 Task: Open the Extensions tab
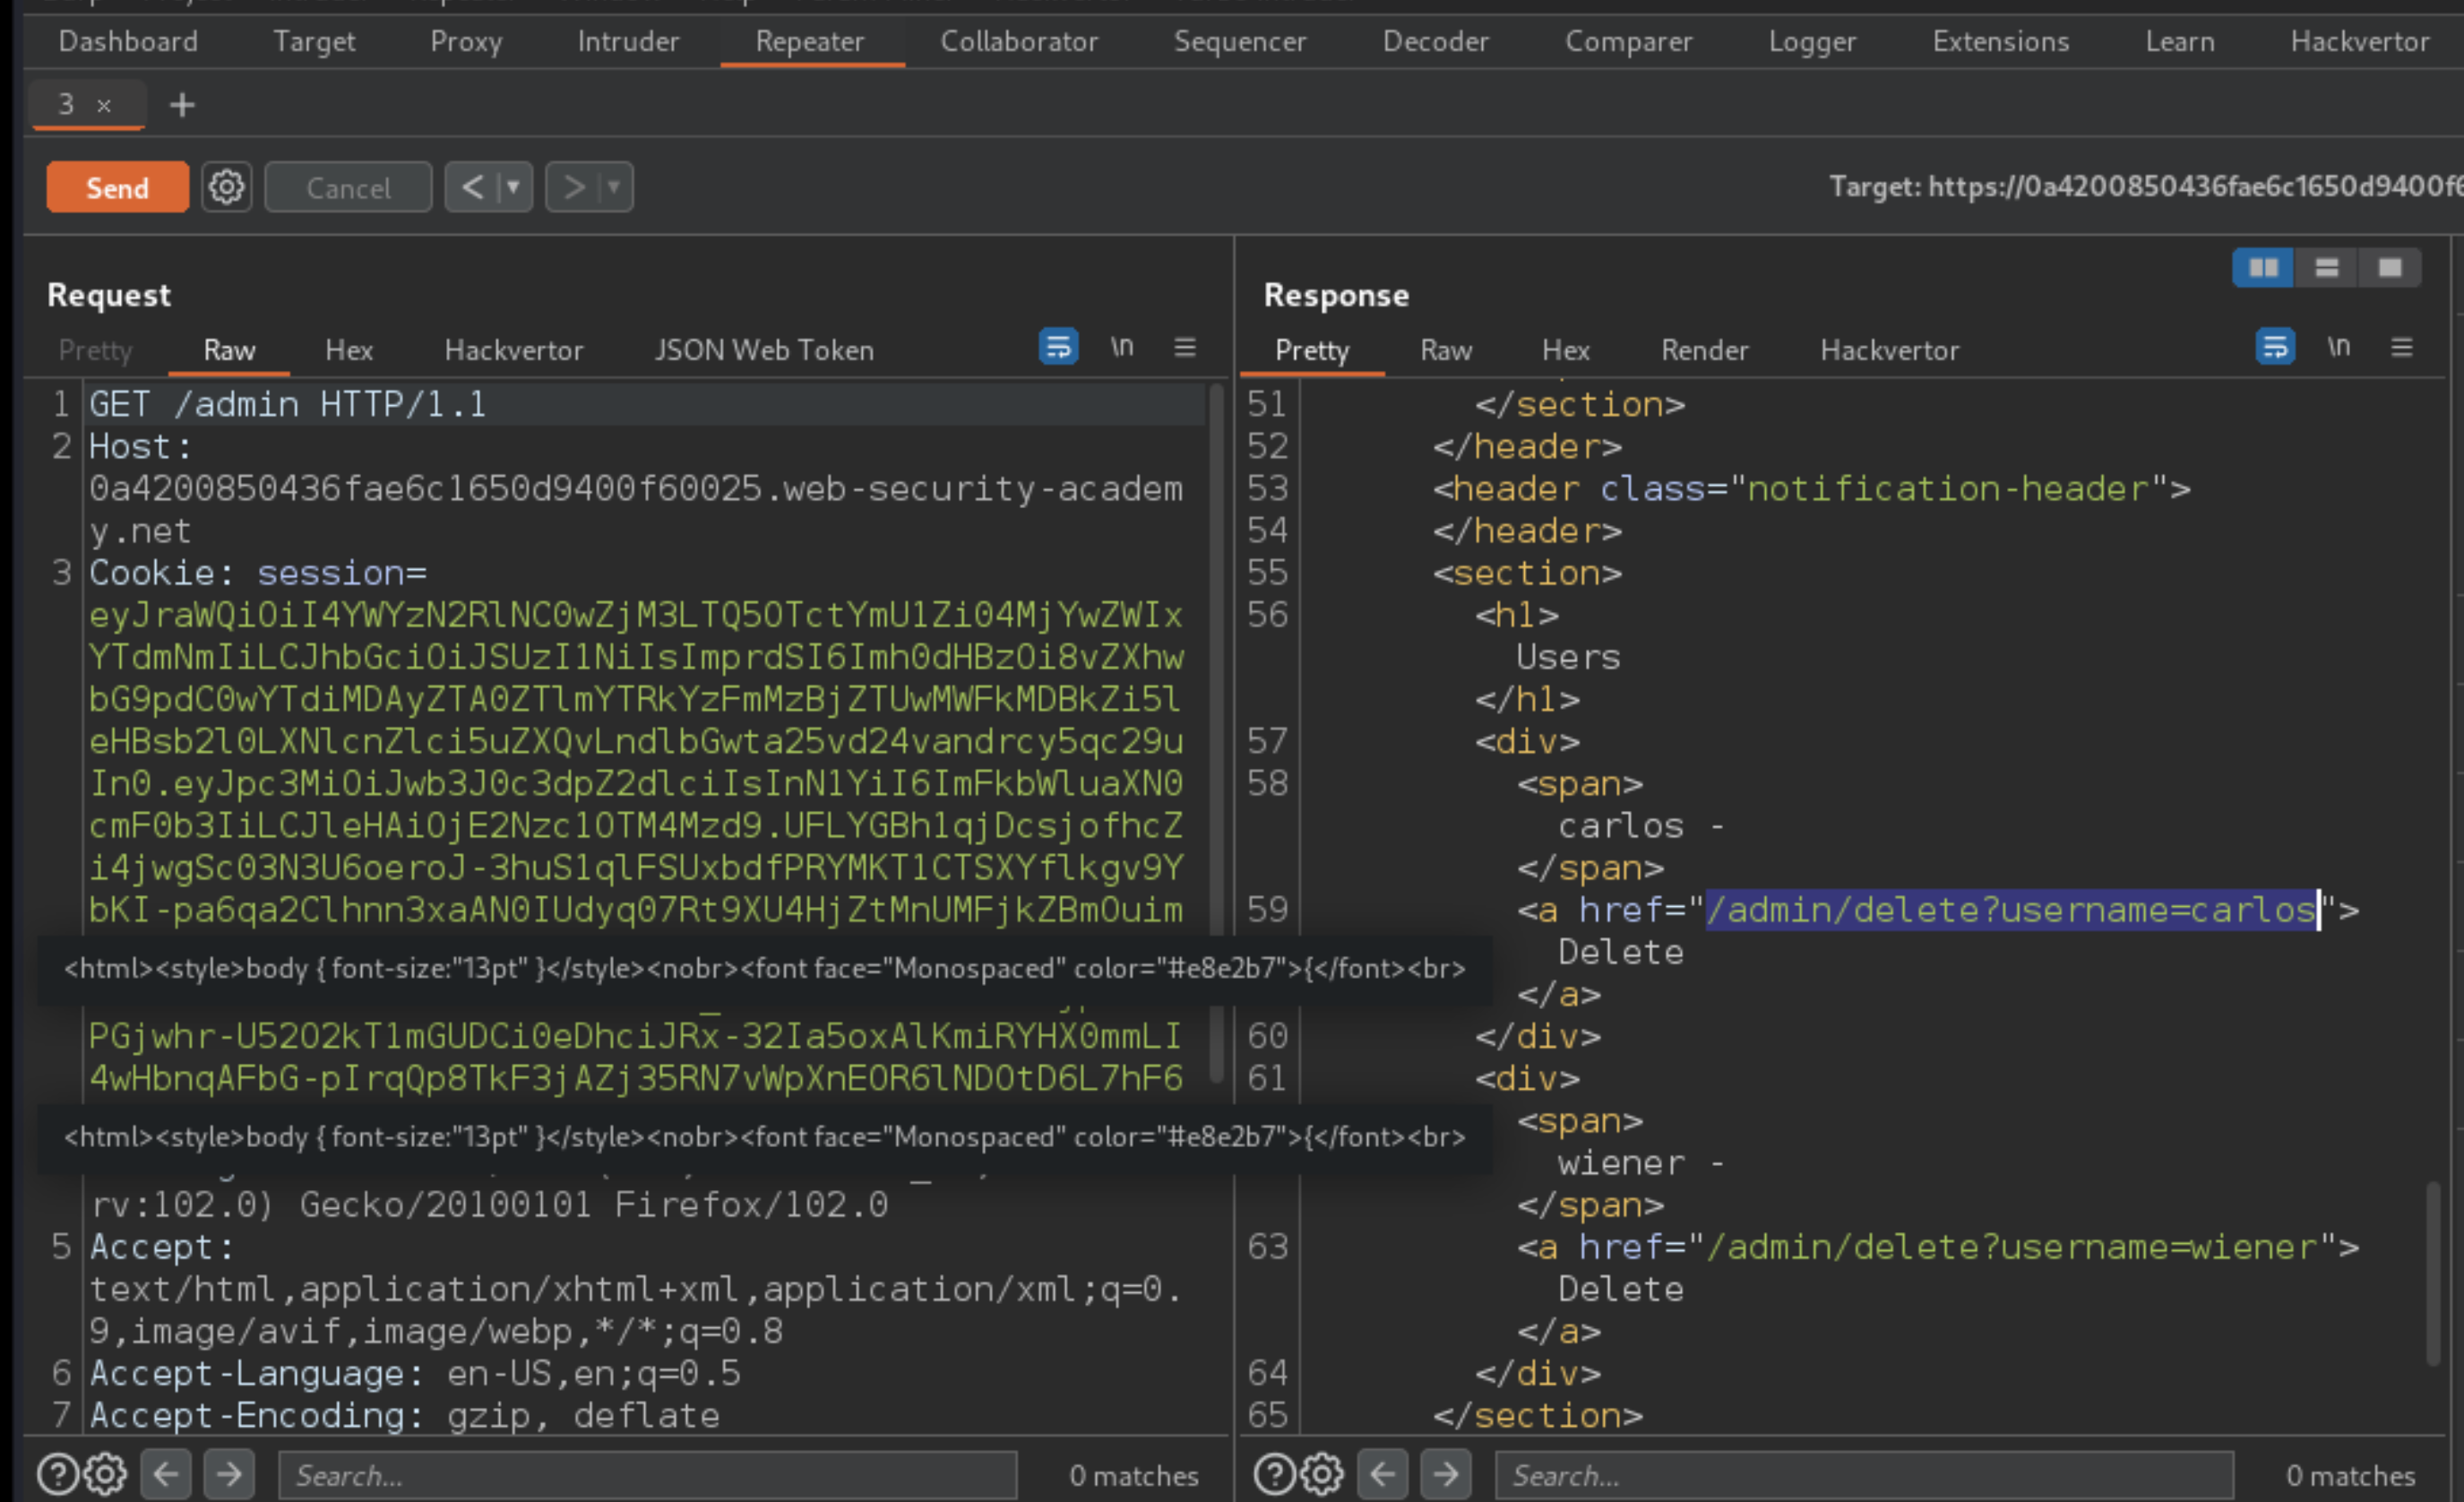(x=2001, y=41)
